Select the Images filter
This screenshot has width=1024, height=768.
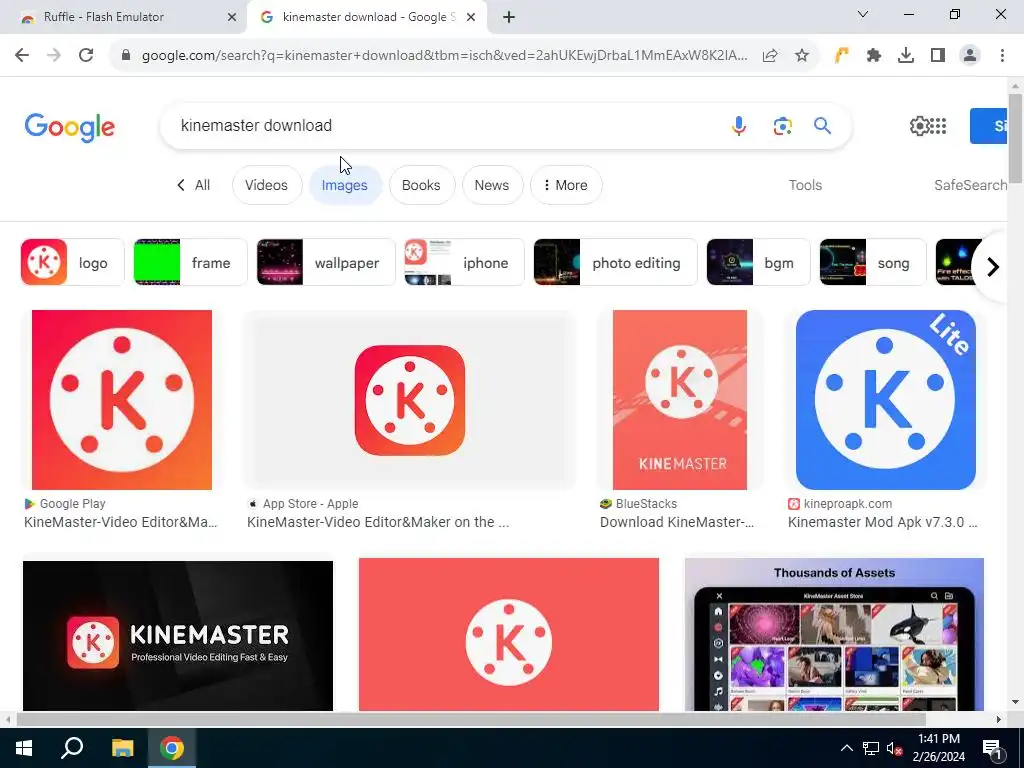click(x=345, y=185)
